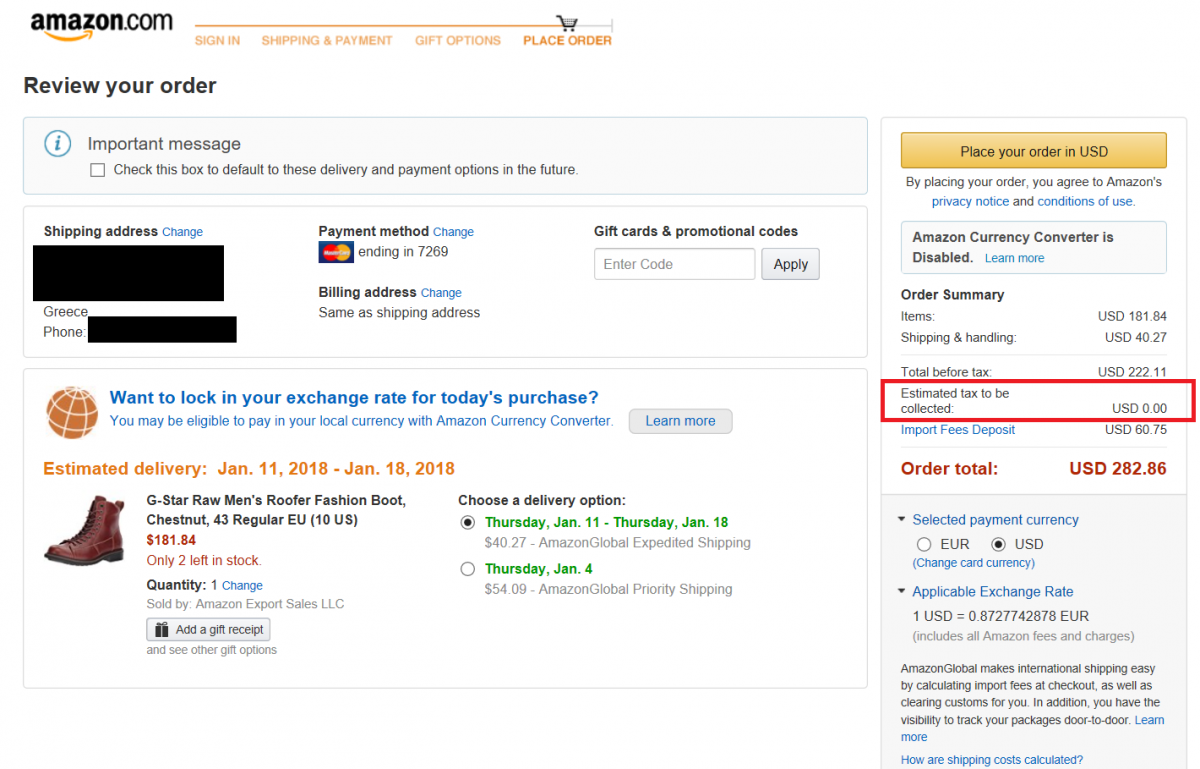Click the G-Star Raw Men's Roofer product title

(276, 510)
